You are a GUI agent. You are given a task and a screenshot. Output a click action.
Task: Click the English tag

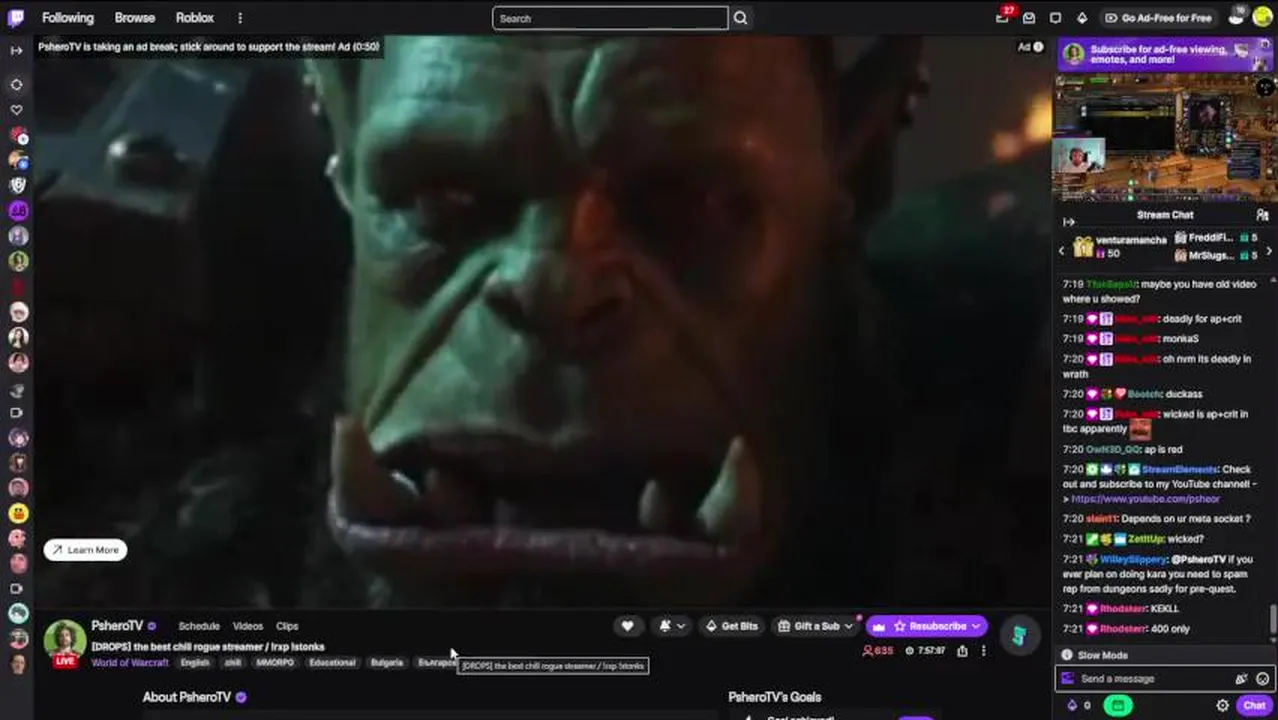195,663
